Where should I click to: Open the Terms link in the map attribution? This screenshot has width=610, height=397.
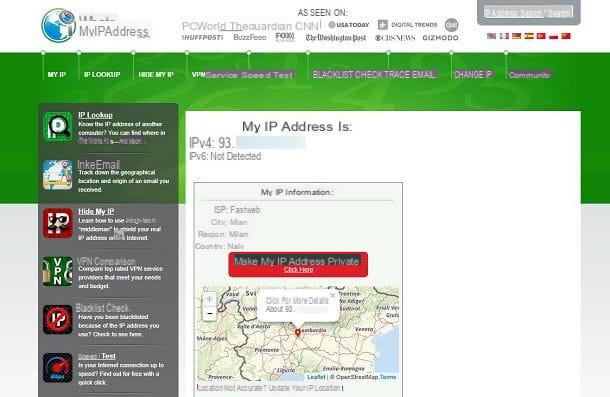pos(388,377)
